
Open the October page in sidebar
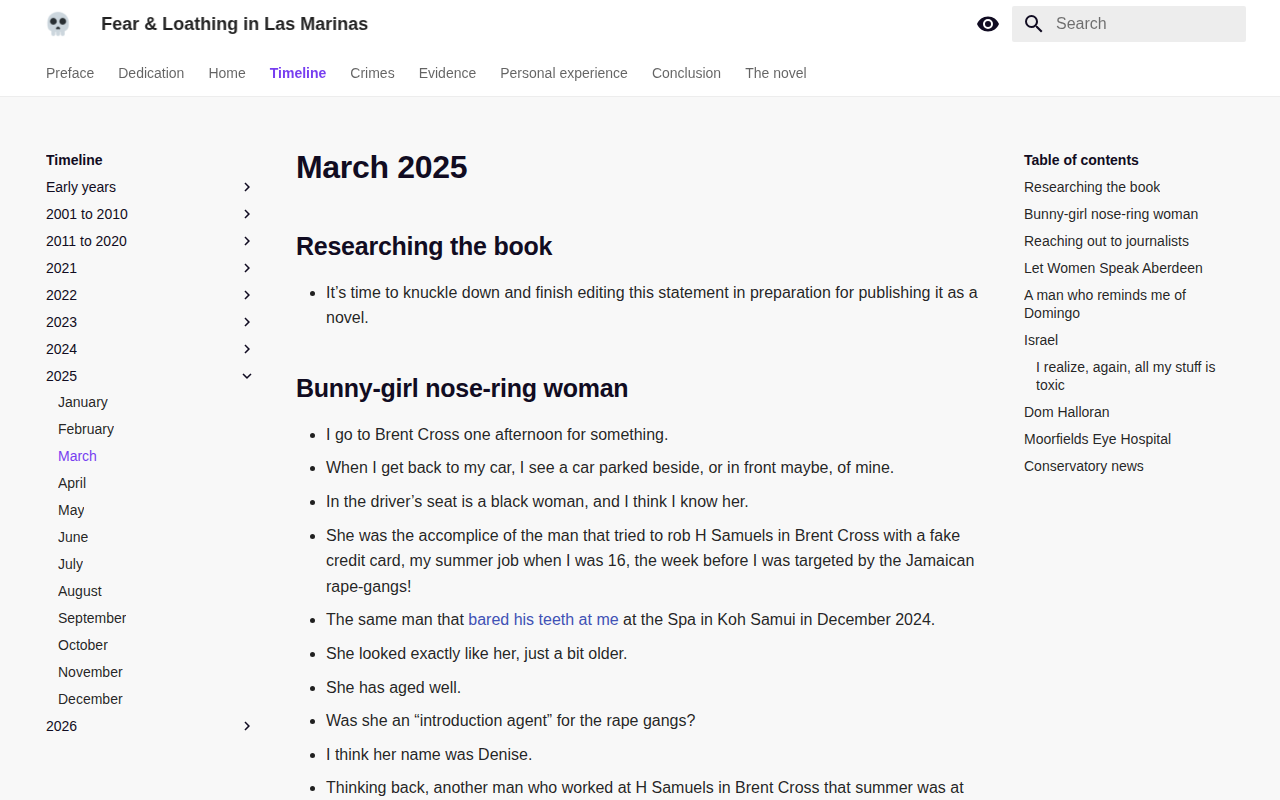tap(83, 645)
